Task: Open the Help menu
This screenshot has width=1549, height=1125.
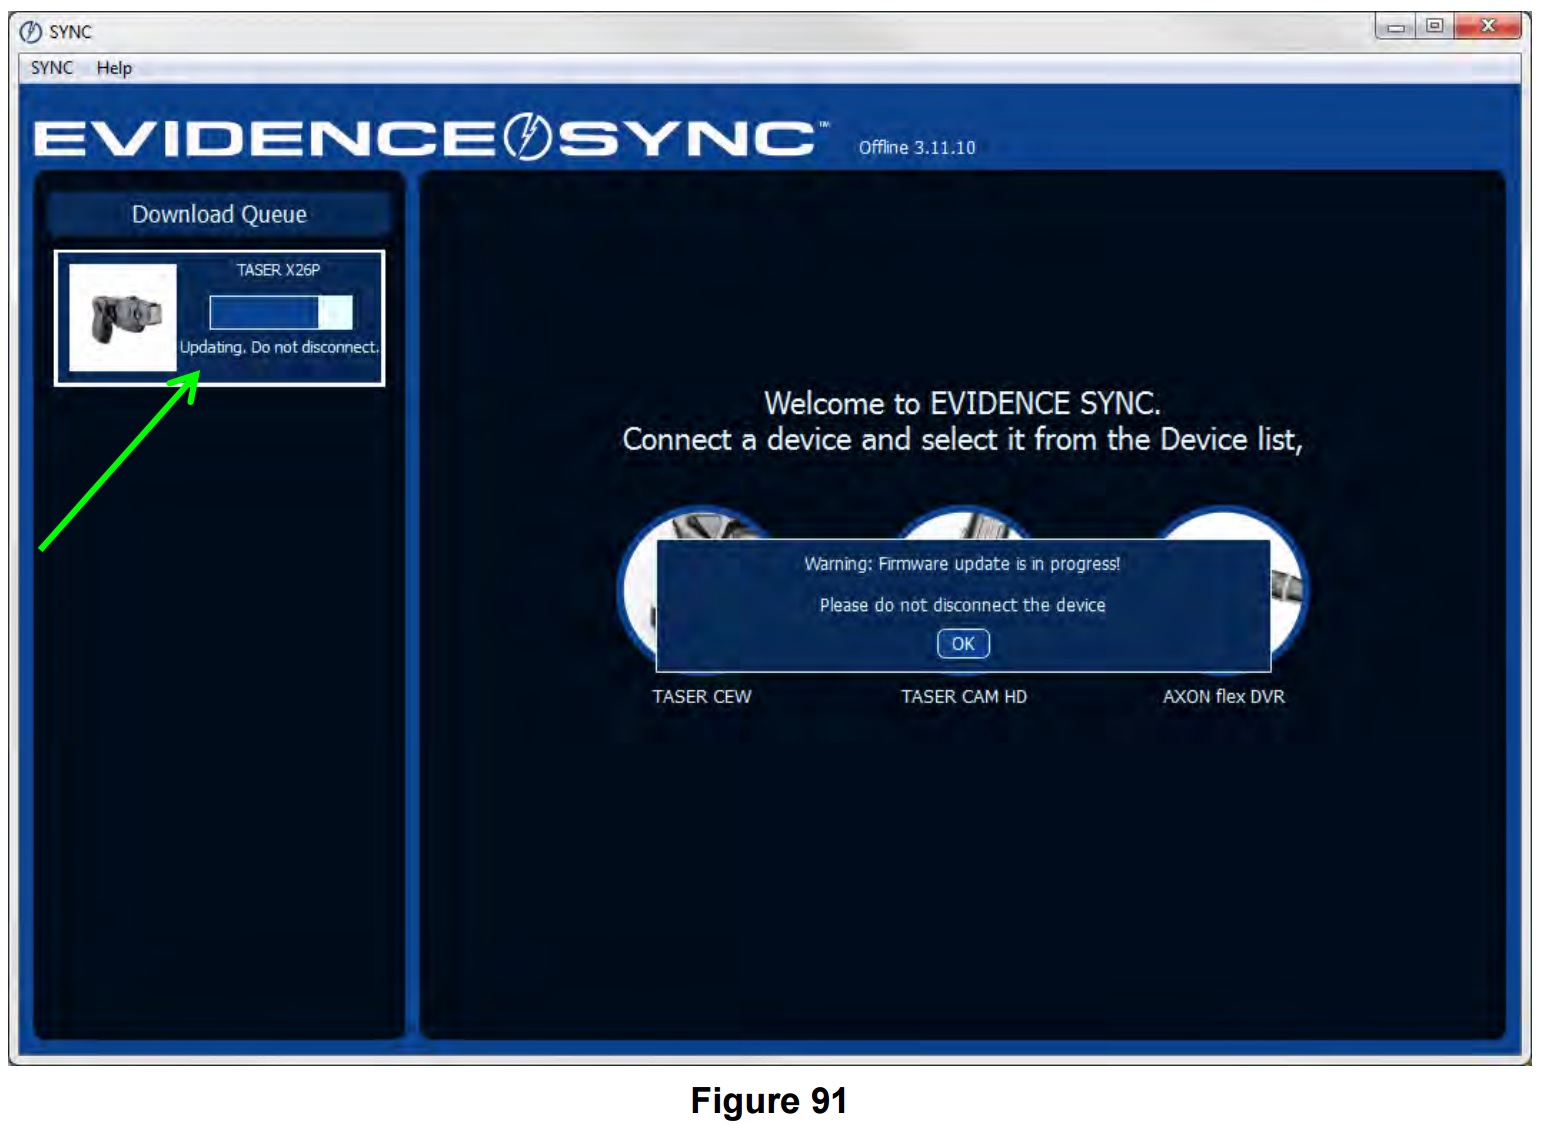Action: point(114,68)
